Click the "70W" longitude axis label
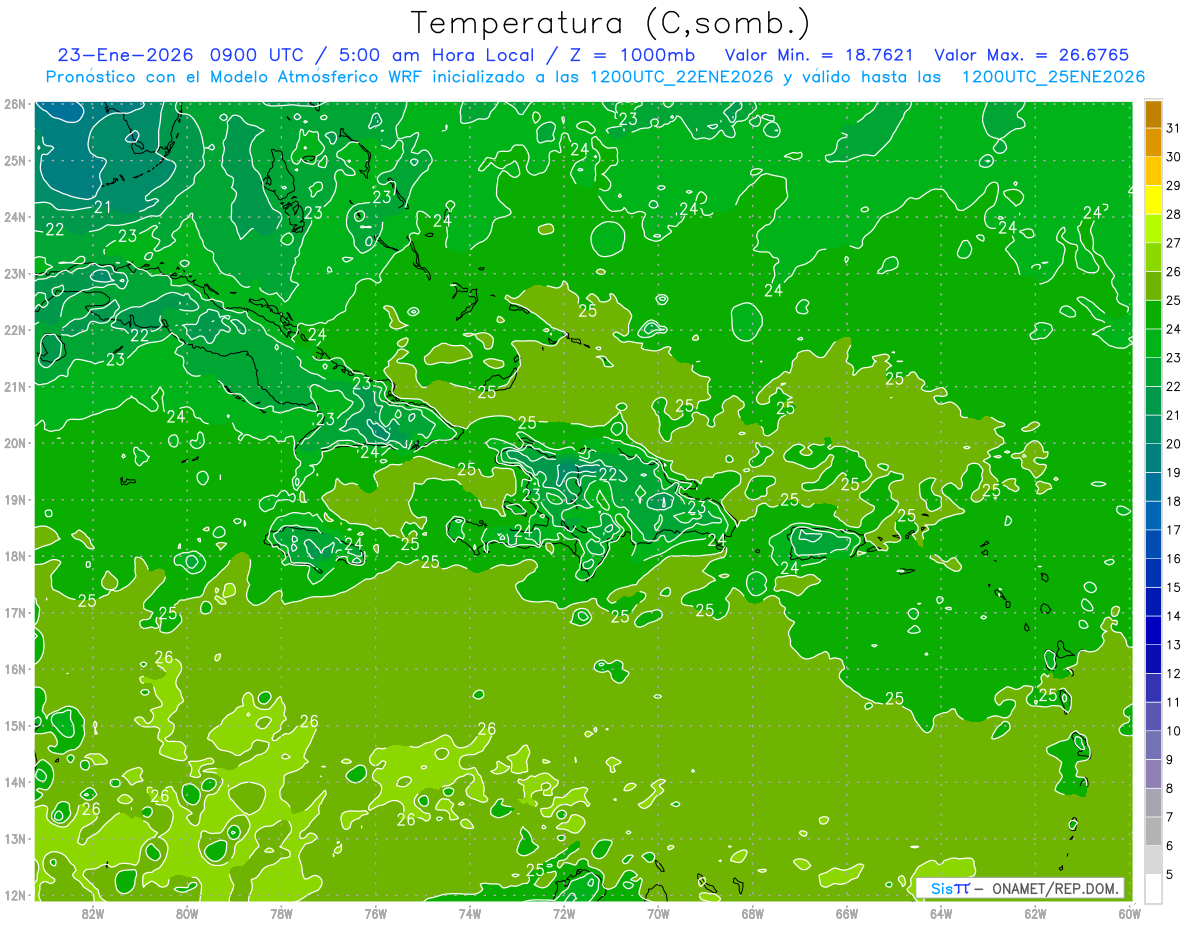Screen dimensions: 1200x927 click(658, 913)
